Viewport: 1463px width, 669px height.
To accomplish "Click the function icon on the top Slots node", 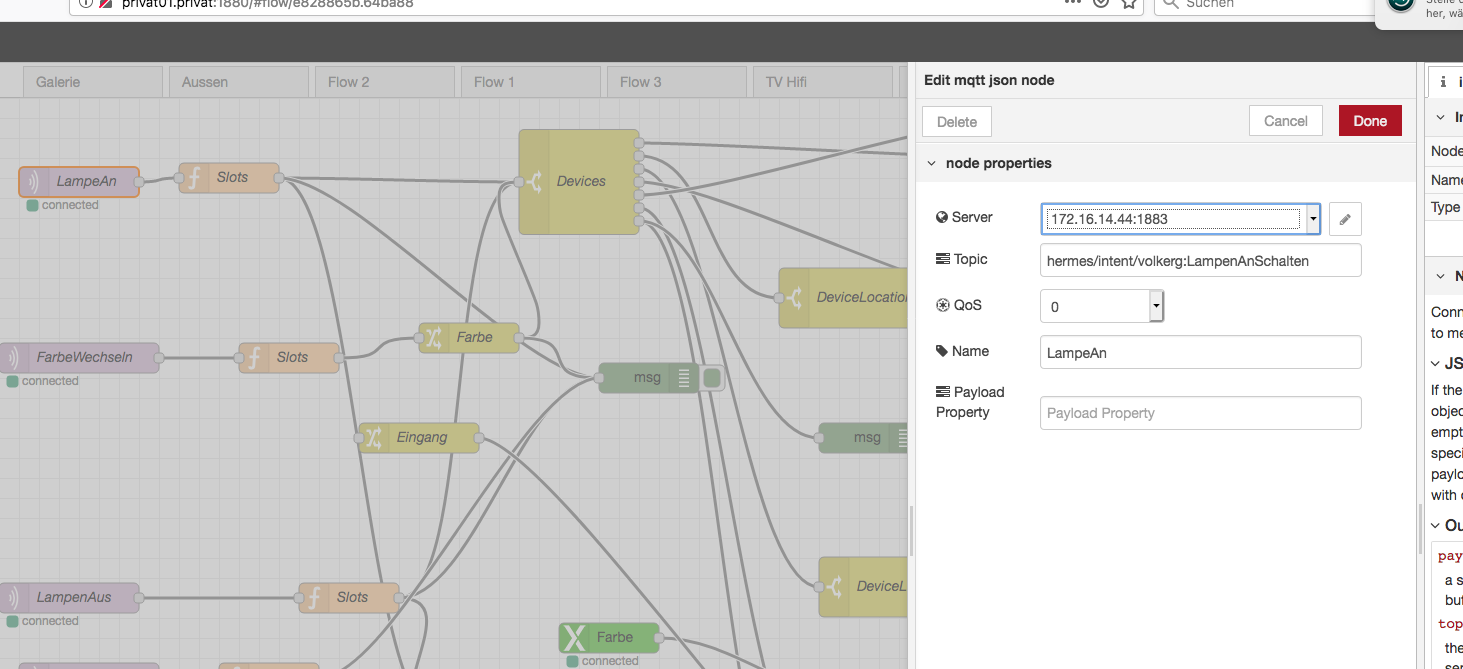I will [194, 178].
